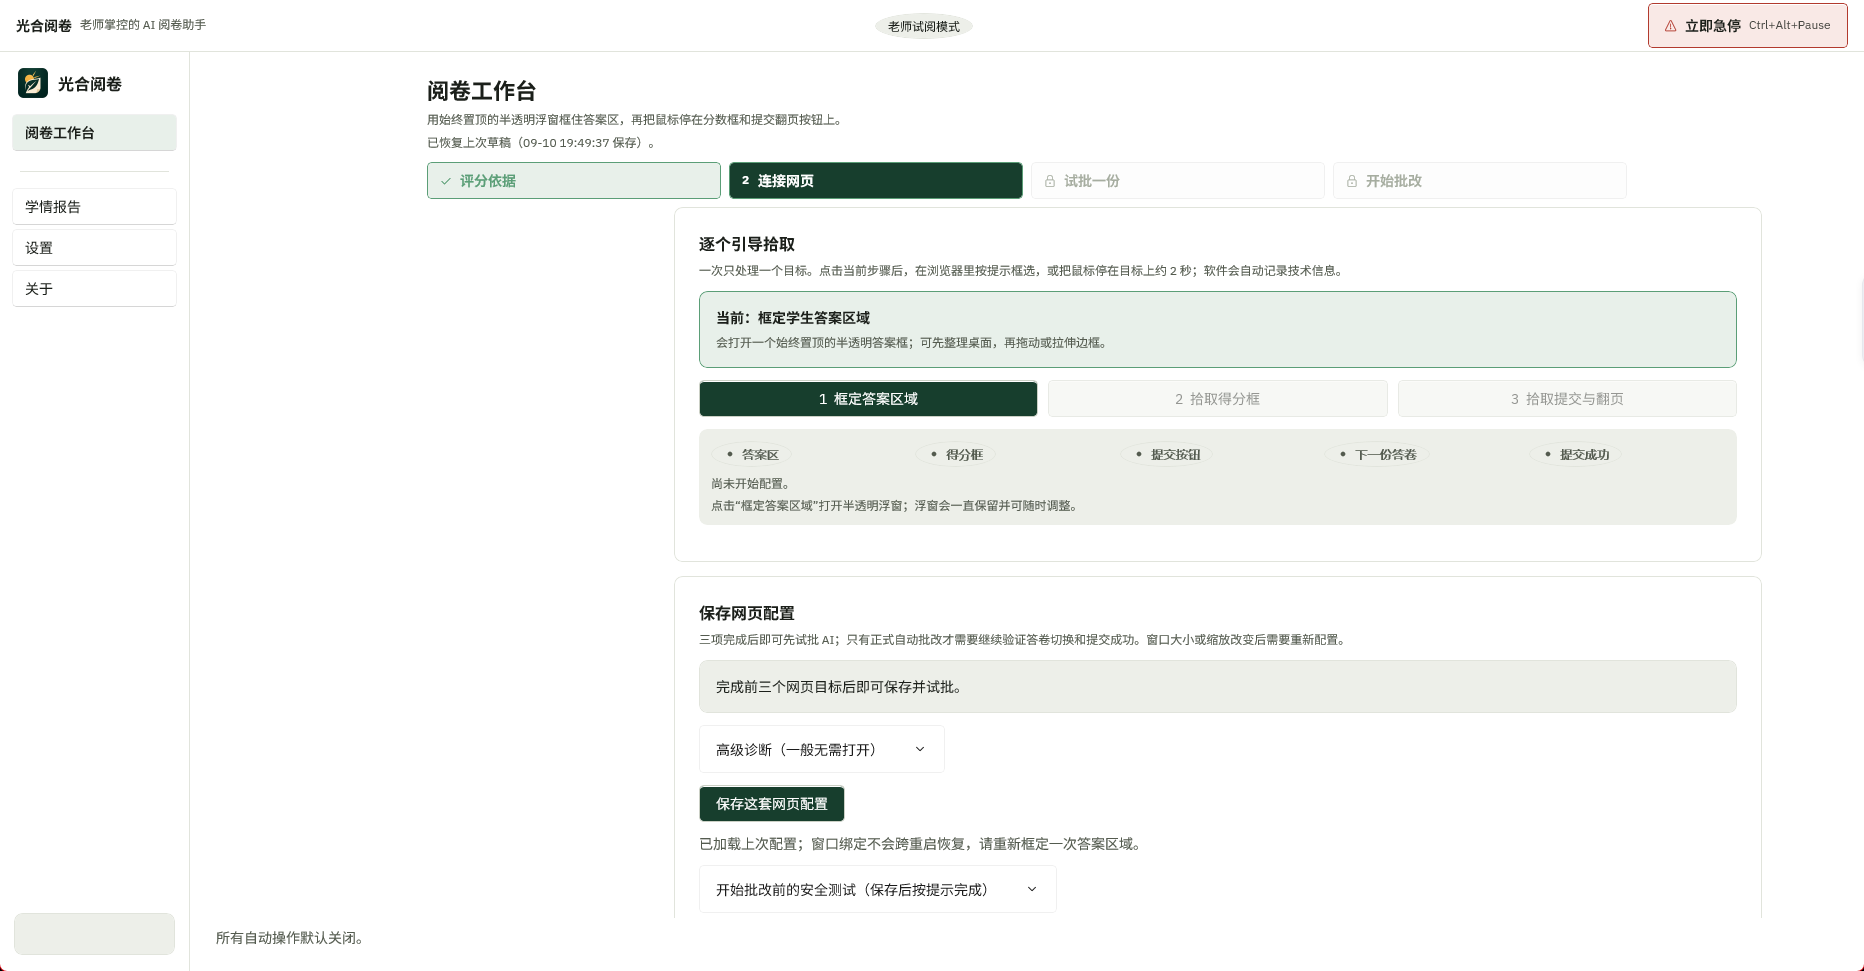Expand 开始批改前的安全测试 chevron arrow

click(1032, 889)
